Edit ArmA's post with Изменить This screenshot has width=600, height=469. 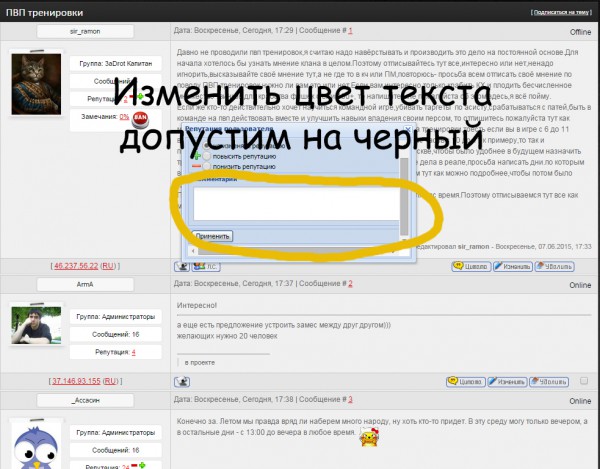click(x=507, y=382)
